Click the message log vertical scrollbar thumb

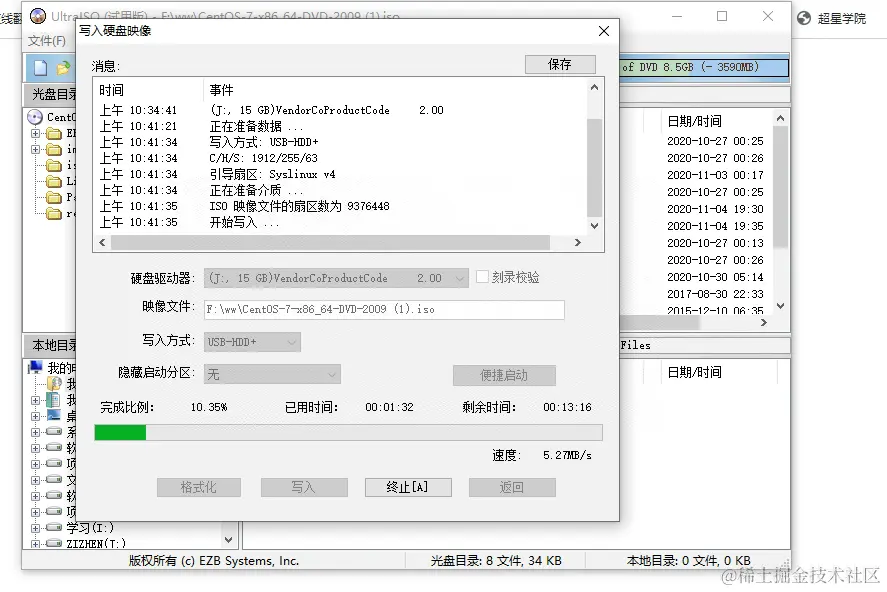594,167
